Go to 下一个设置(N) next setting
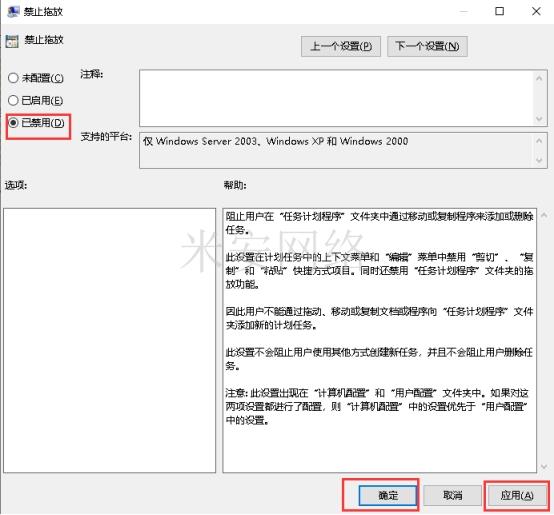Screen dimensions: 554x515 [x=427, y=46]
